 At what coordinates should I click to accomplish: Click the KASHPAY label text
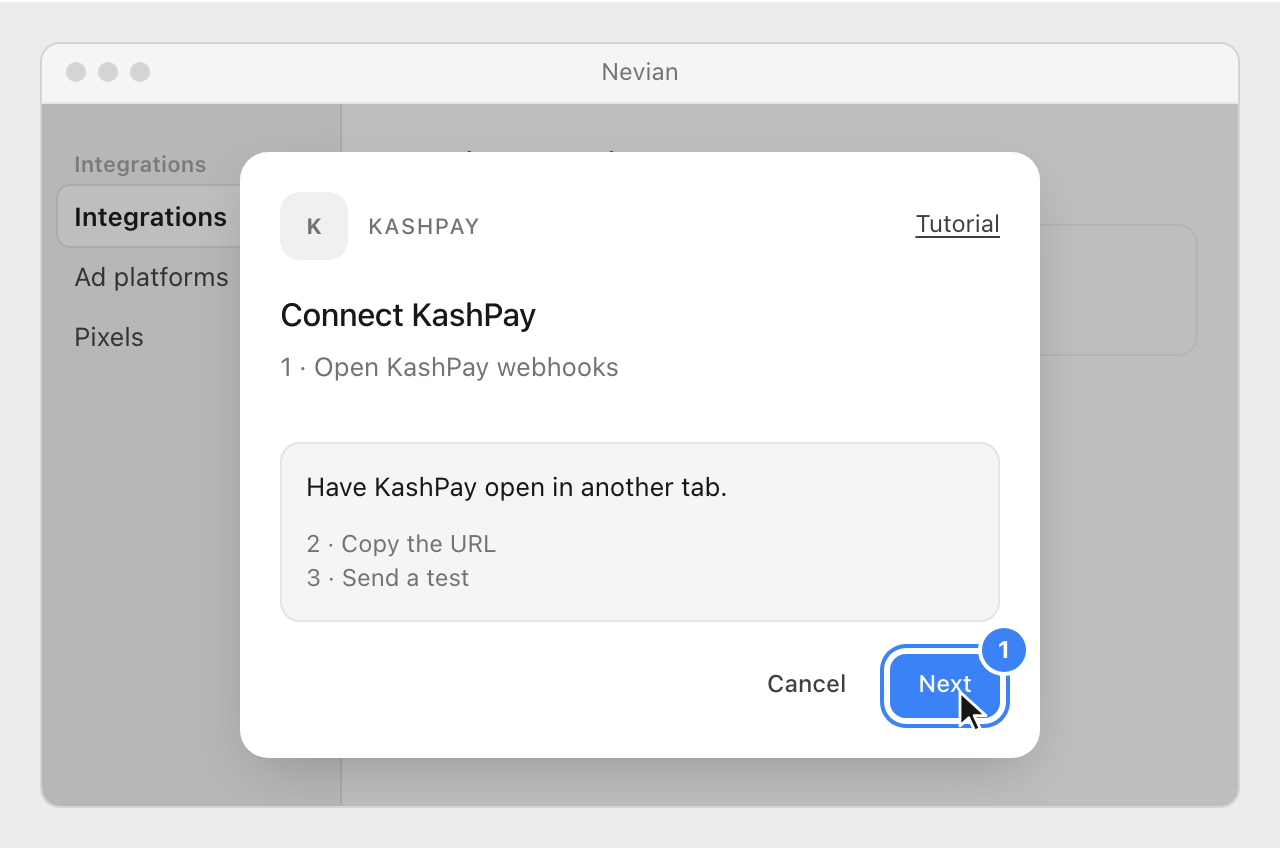(424, 227)
